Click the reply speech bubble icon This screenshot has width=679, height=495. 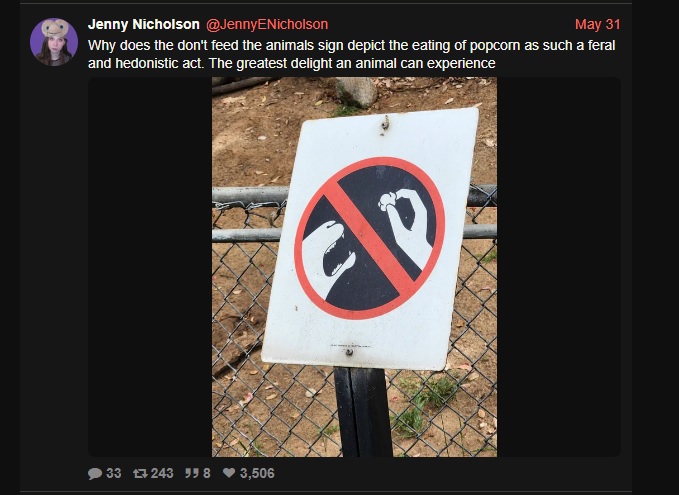[x=95, y=473]
